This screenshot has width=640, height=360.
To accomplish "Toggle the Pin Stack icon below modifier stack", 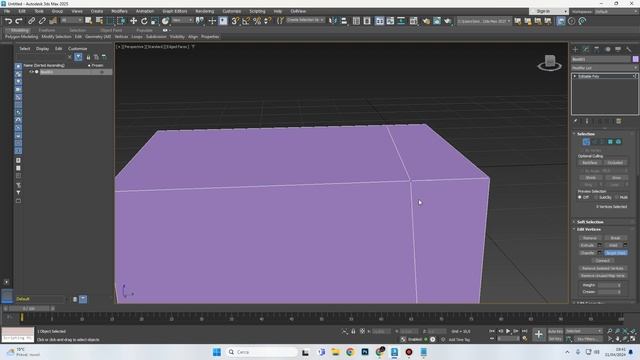I will [576, 121].
